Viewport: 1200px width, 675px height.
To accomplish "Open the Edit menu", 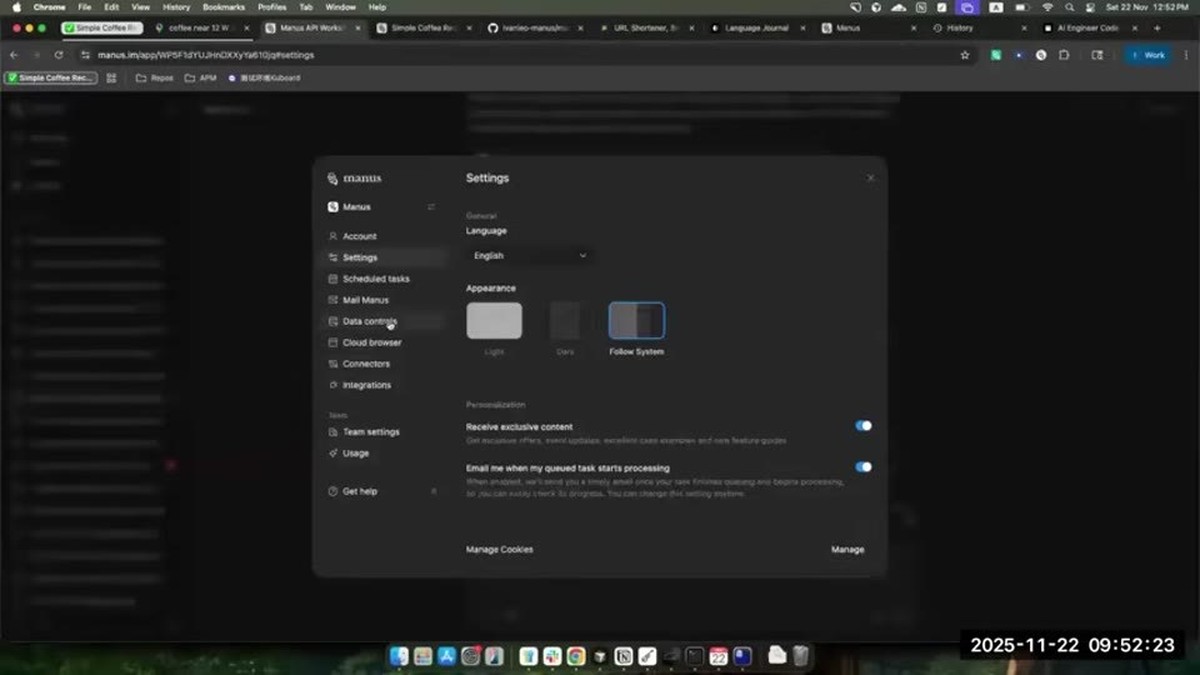I will 111,7.
